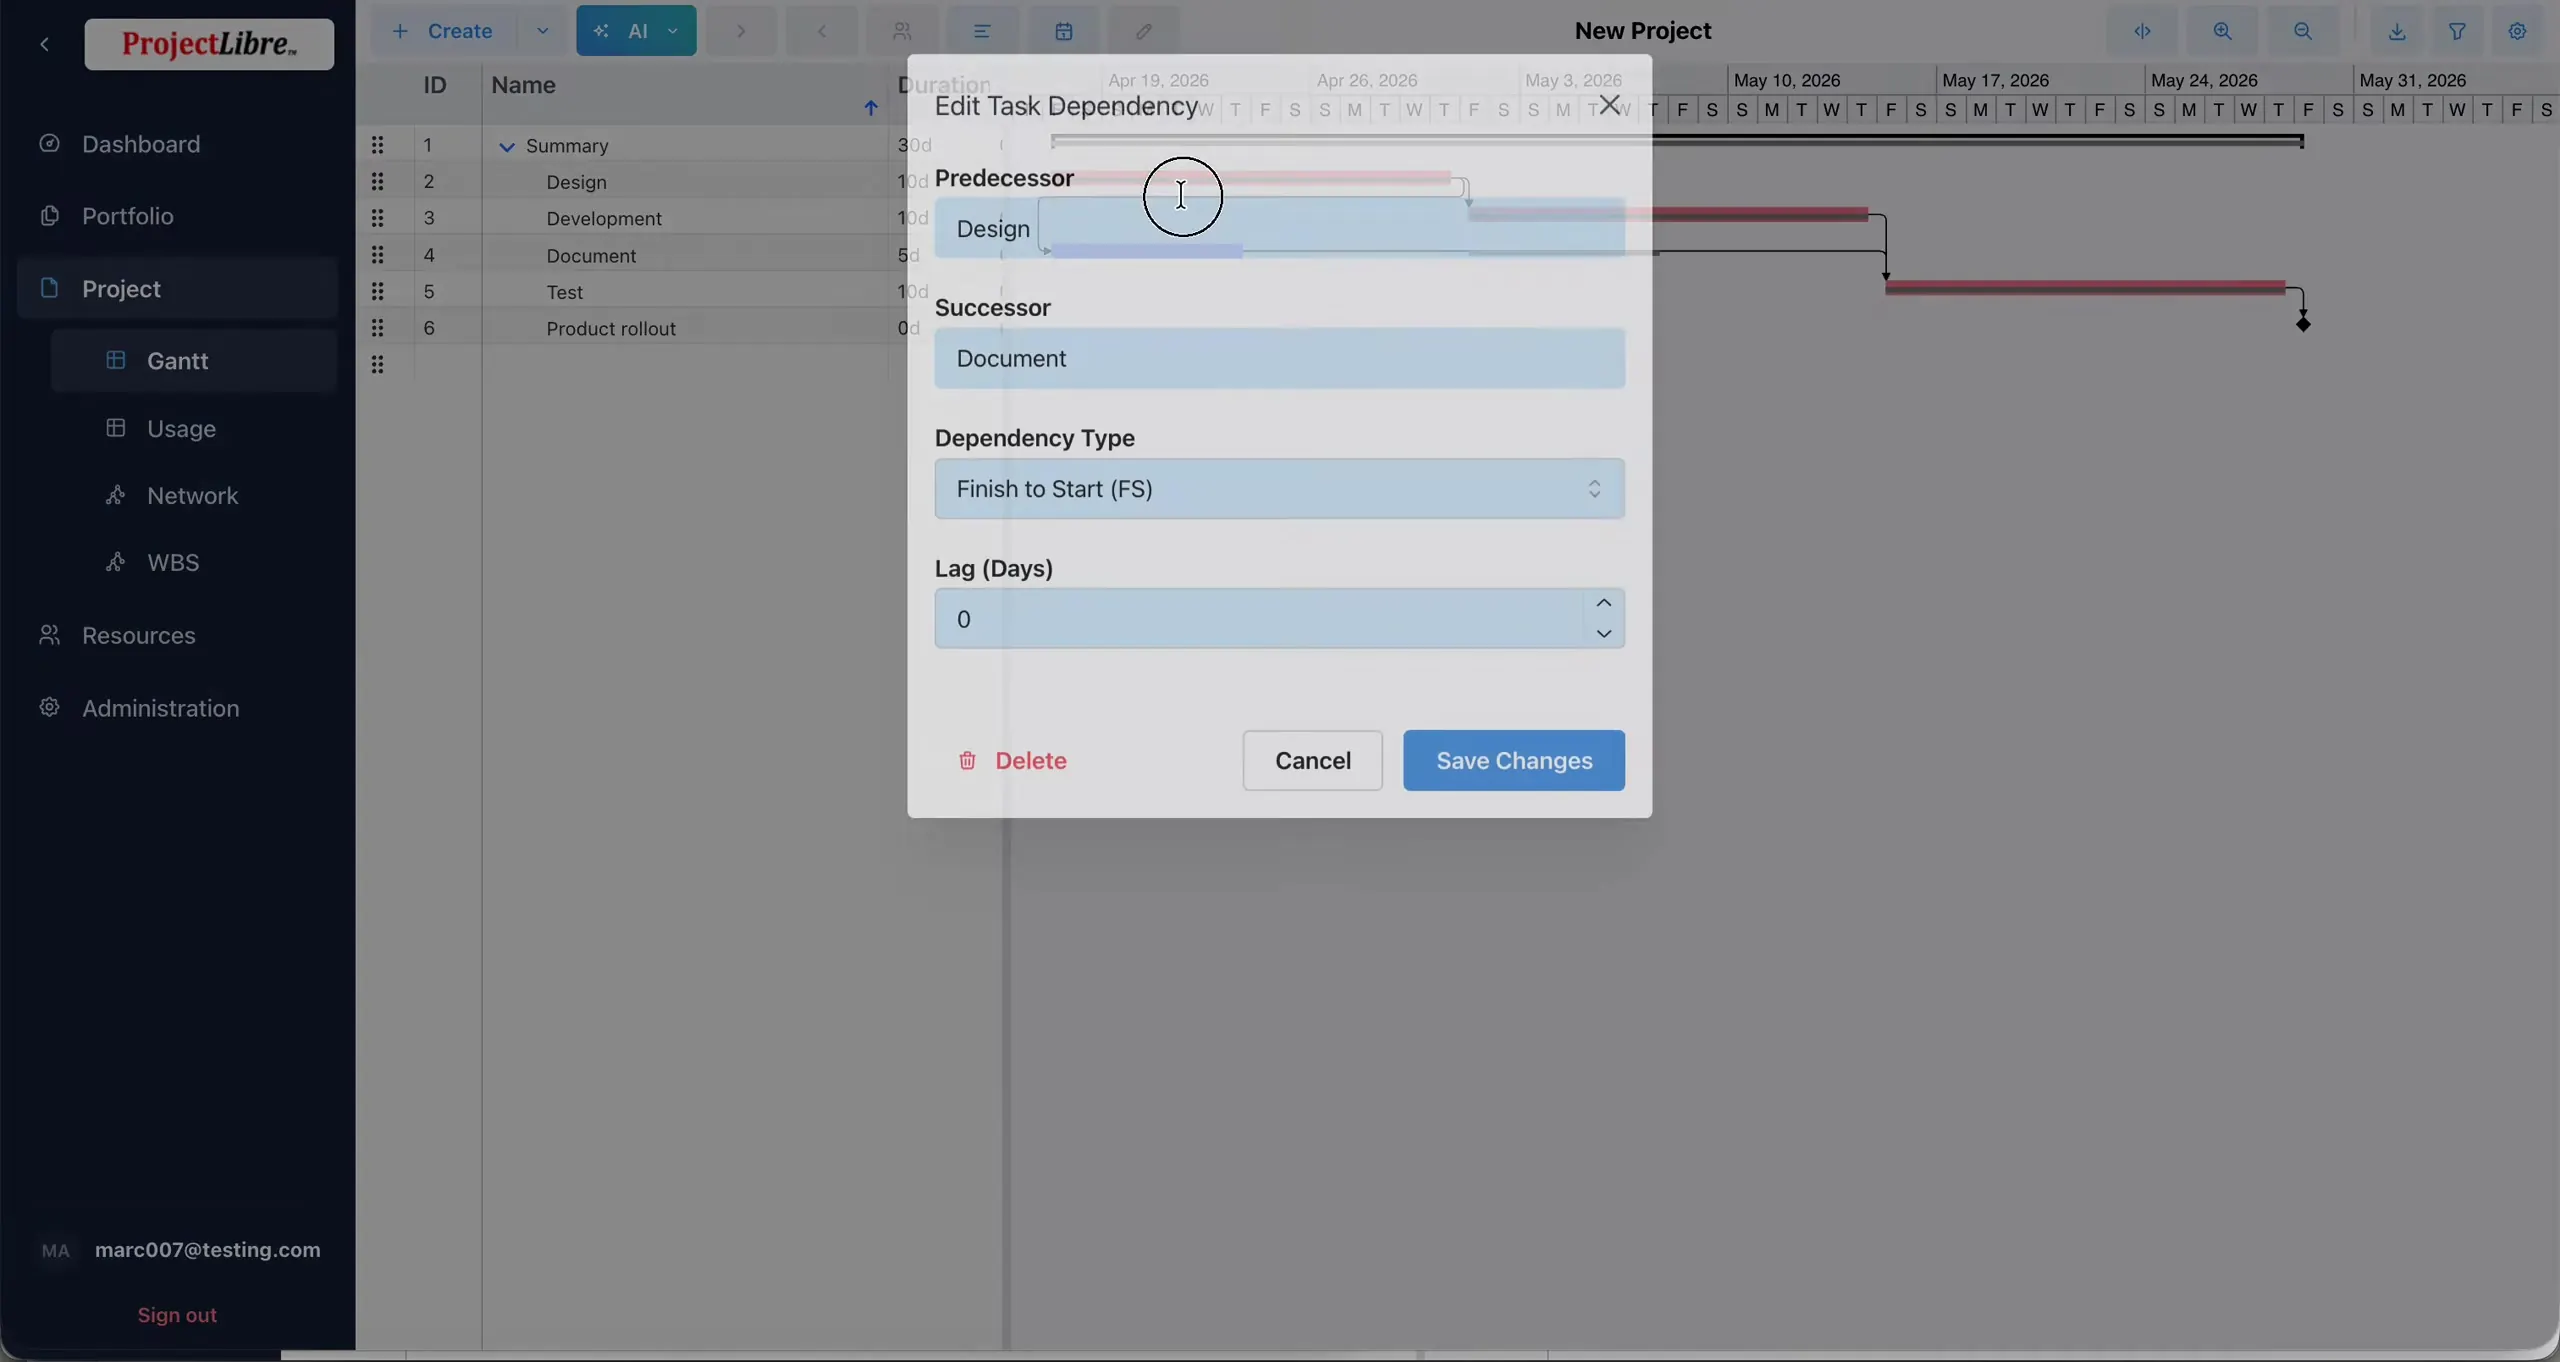Zoom in on the Gantt chart
This screenshot has height=1362, width=2560.
pyautogui.click(x=2222, y=31)
